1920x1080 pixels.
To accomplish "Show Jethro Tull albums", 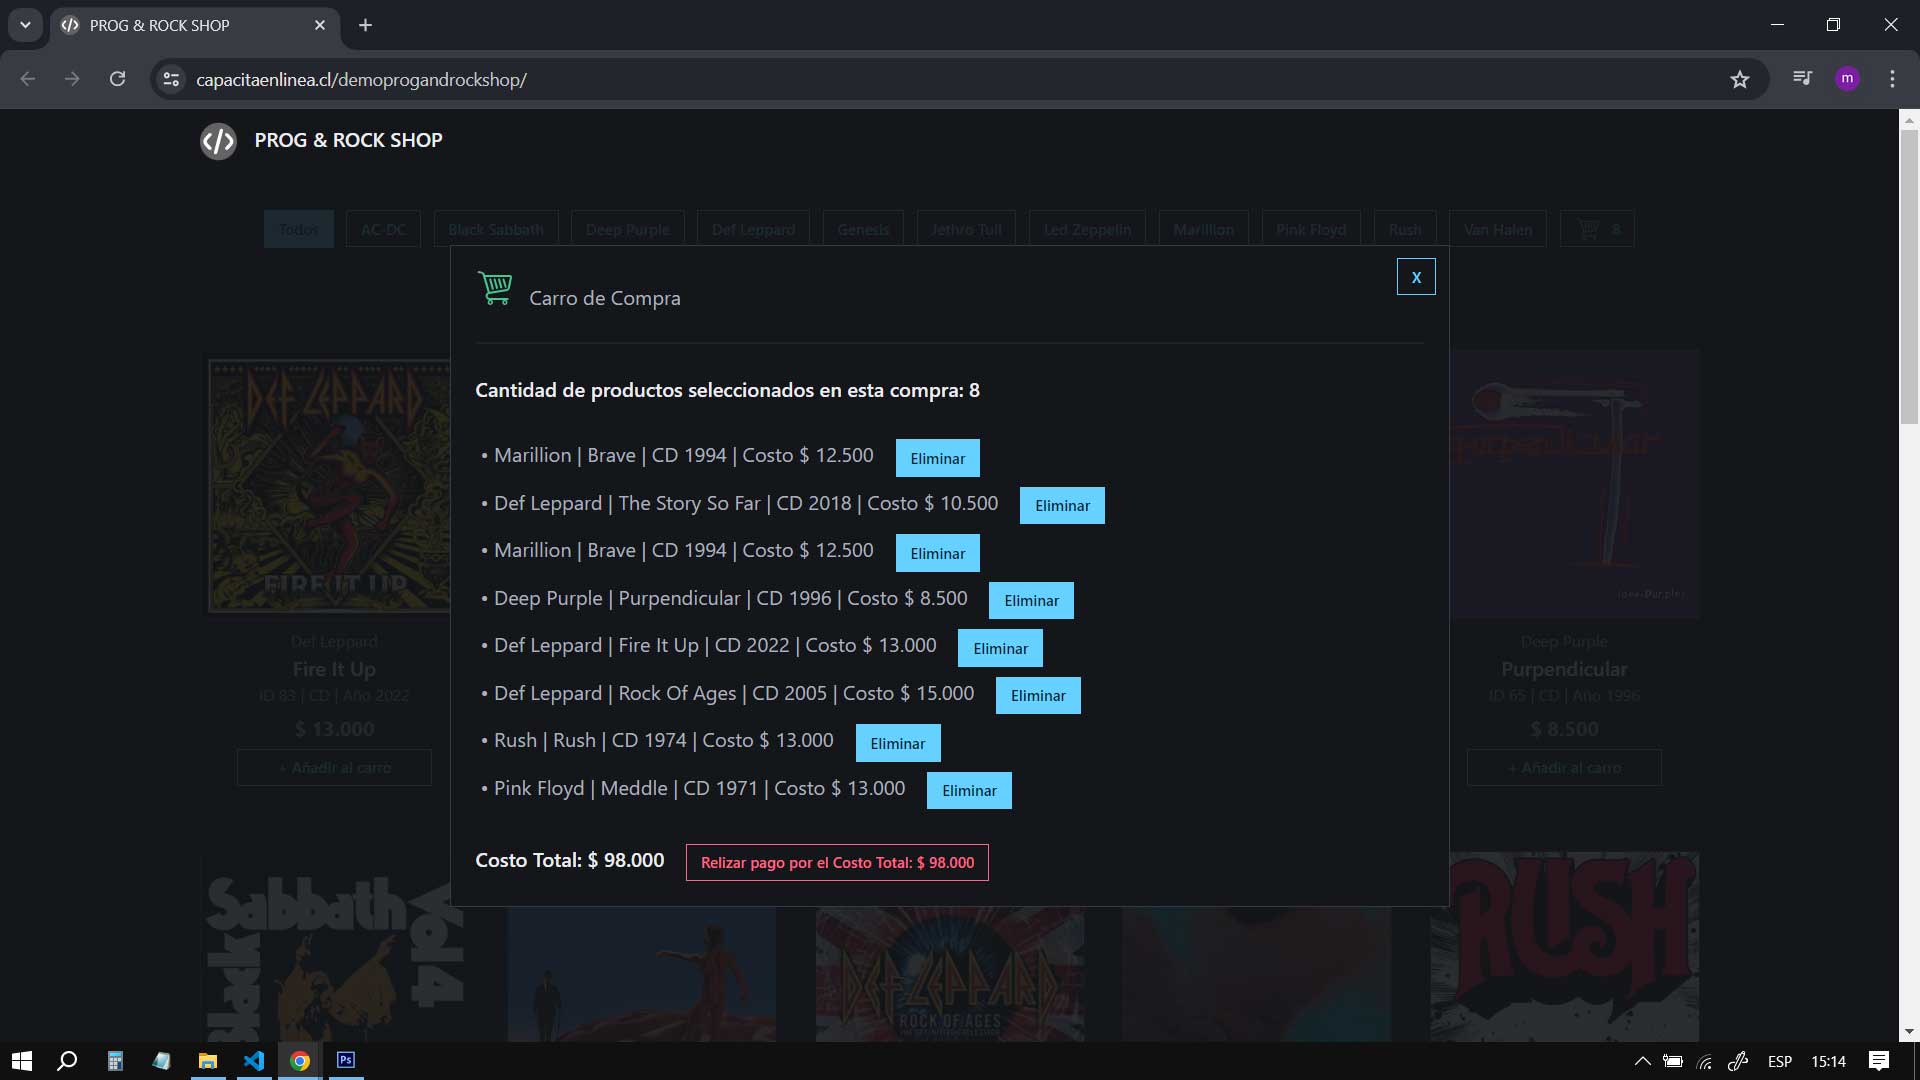I will 966,230.
